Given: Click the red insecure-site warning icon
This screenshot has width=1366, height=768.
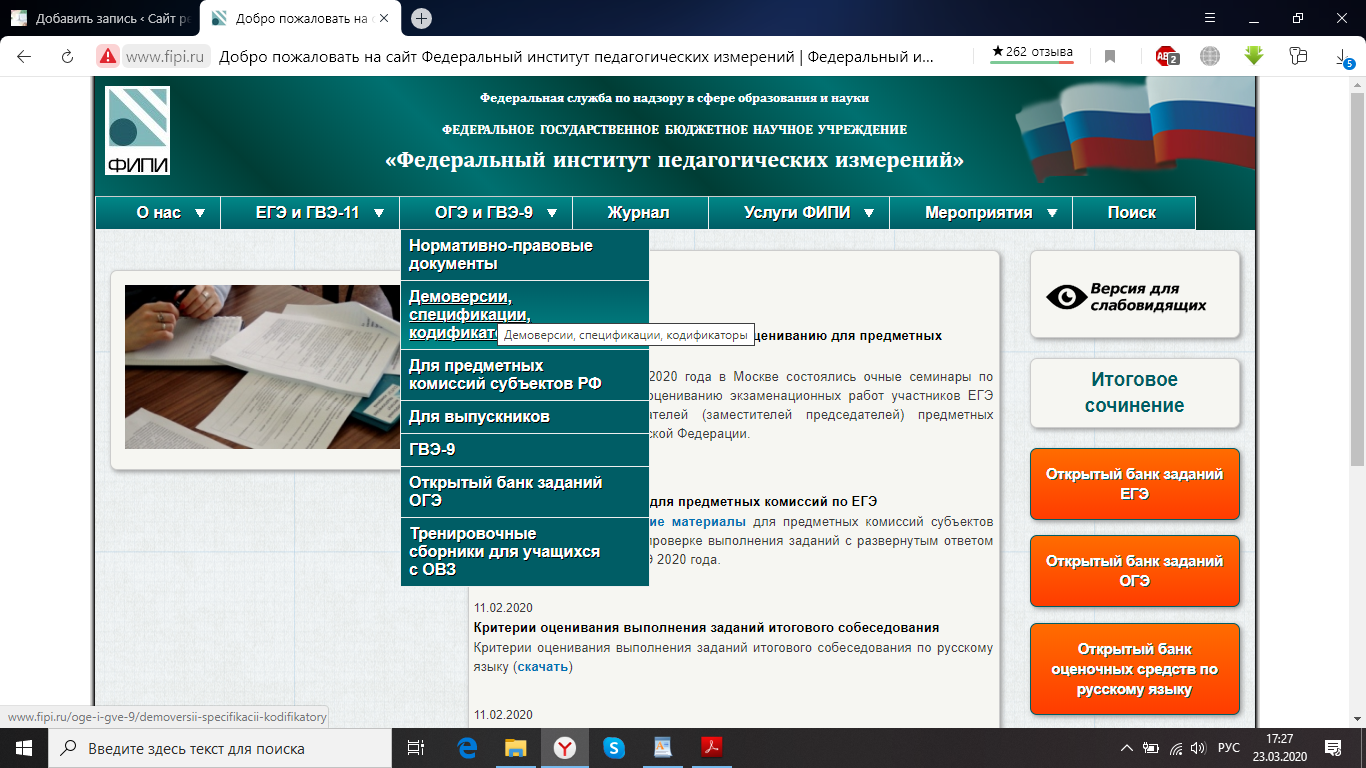Looking at the screenshot, I should coord(108,56).
